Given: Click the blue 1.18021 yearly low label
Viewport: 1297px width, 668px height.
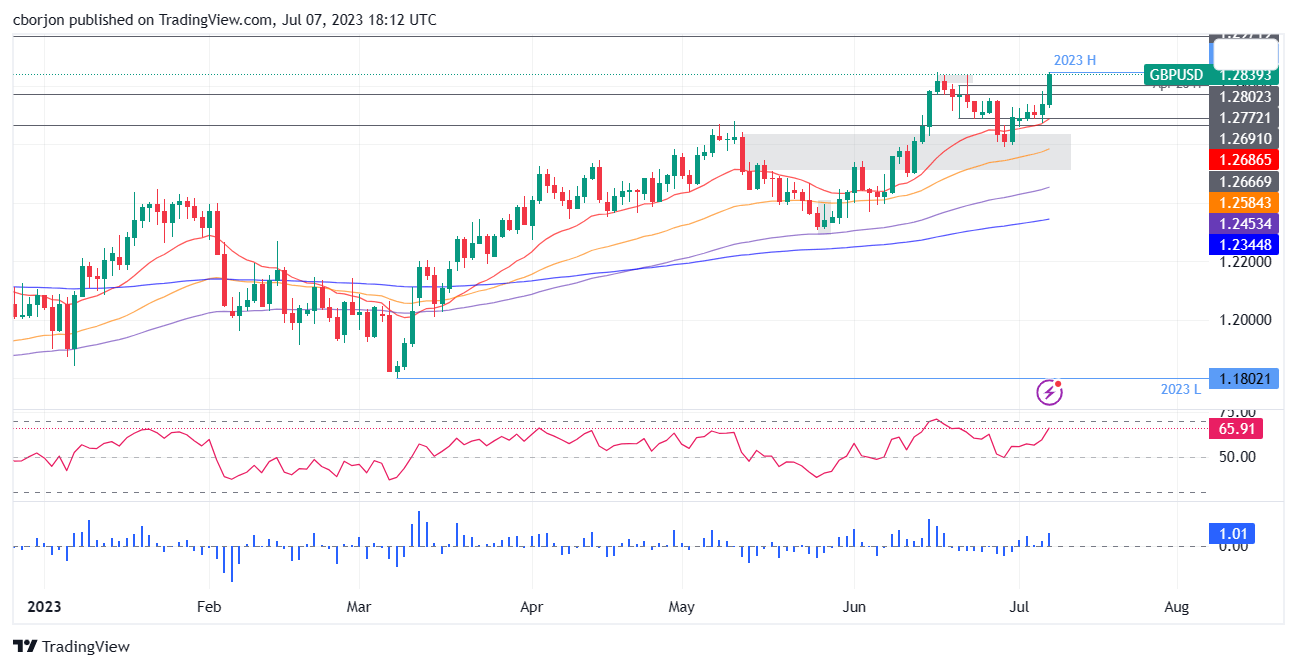Looking at the screenshot, I should click(x=1243, y=378).
